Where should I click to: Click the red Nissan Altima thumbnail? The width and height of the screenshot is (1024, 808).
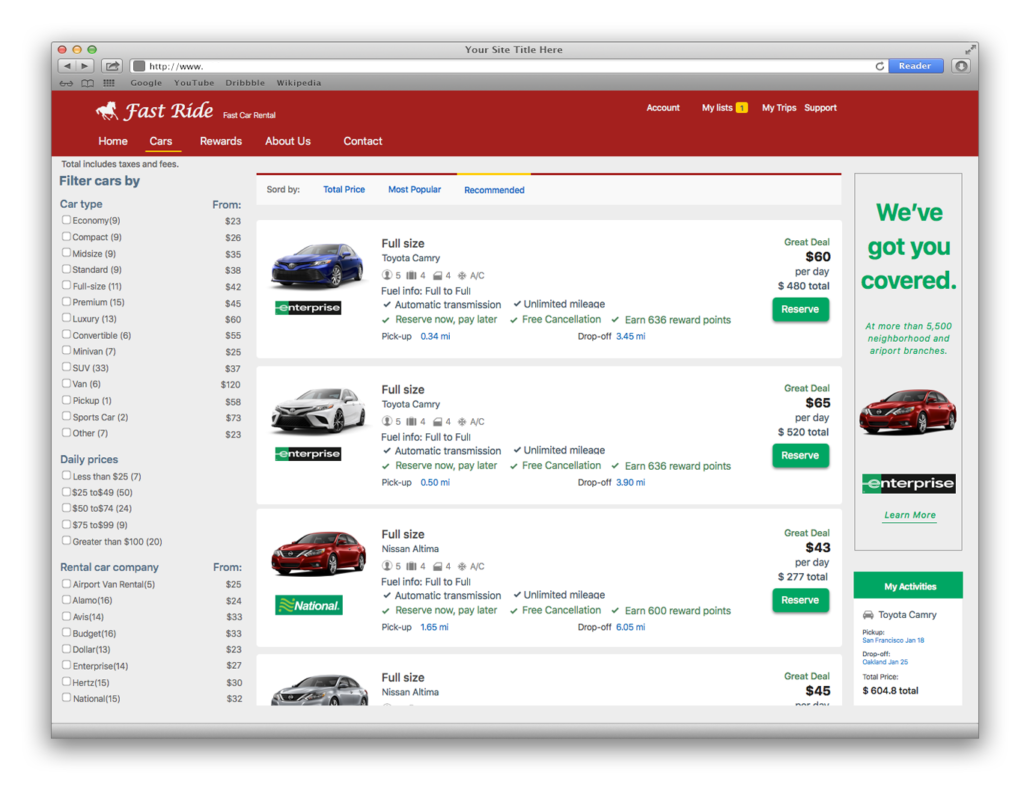pos(319,553)
